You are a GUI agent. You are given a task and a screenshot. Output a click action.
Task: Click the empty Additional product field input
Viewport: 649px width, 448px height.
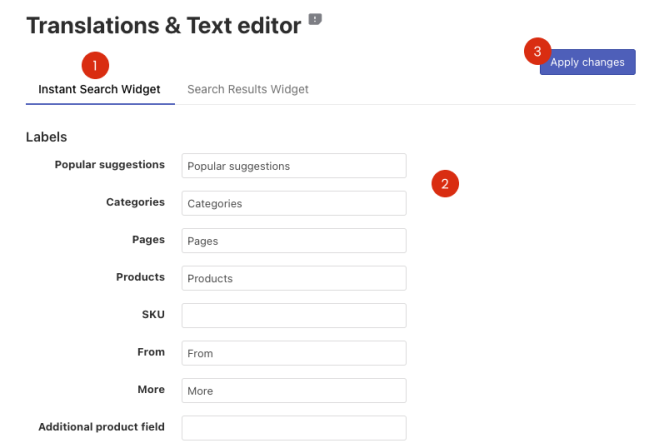click(x=294, y=428)
